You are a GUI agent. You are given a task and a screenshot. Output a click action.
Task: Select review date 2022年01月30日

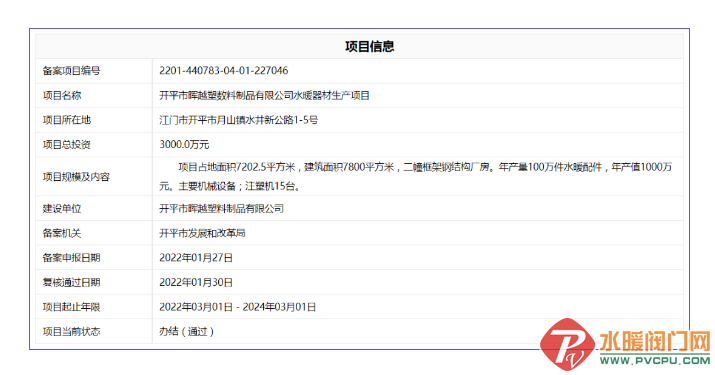pos(196,282)
